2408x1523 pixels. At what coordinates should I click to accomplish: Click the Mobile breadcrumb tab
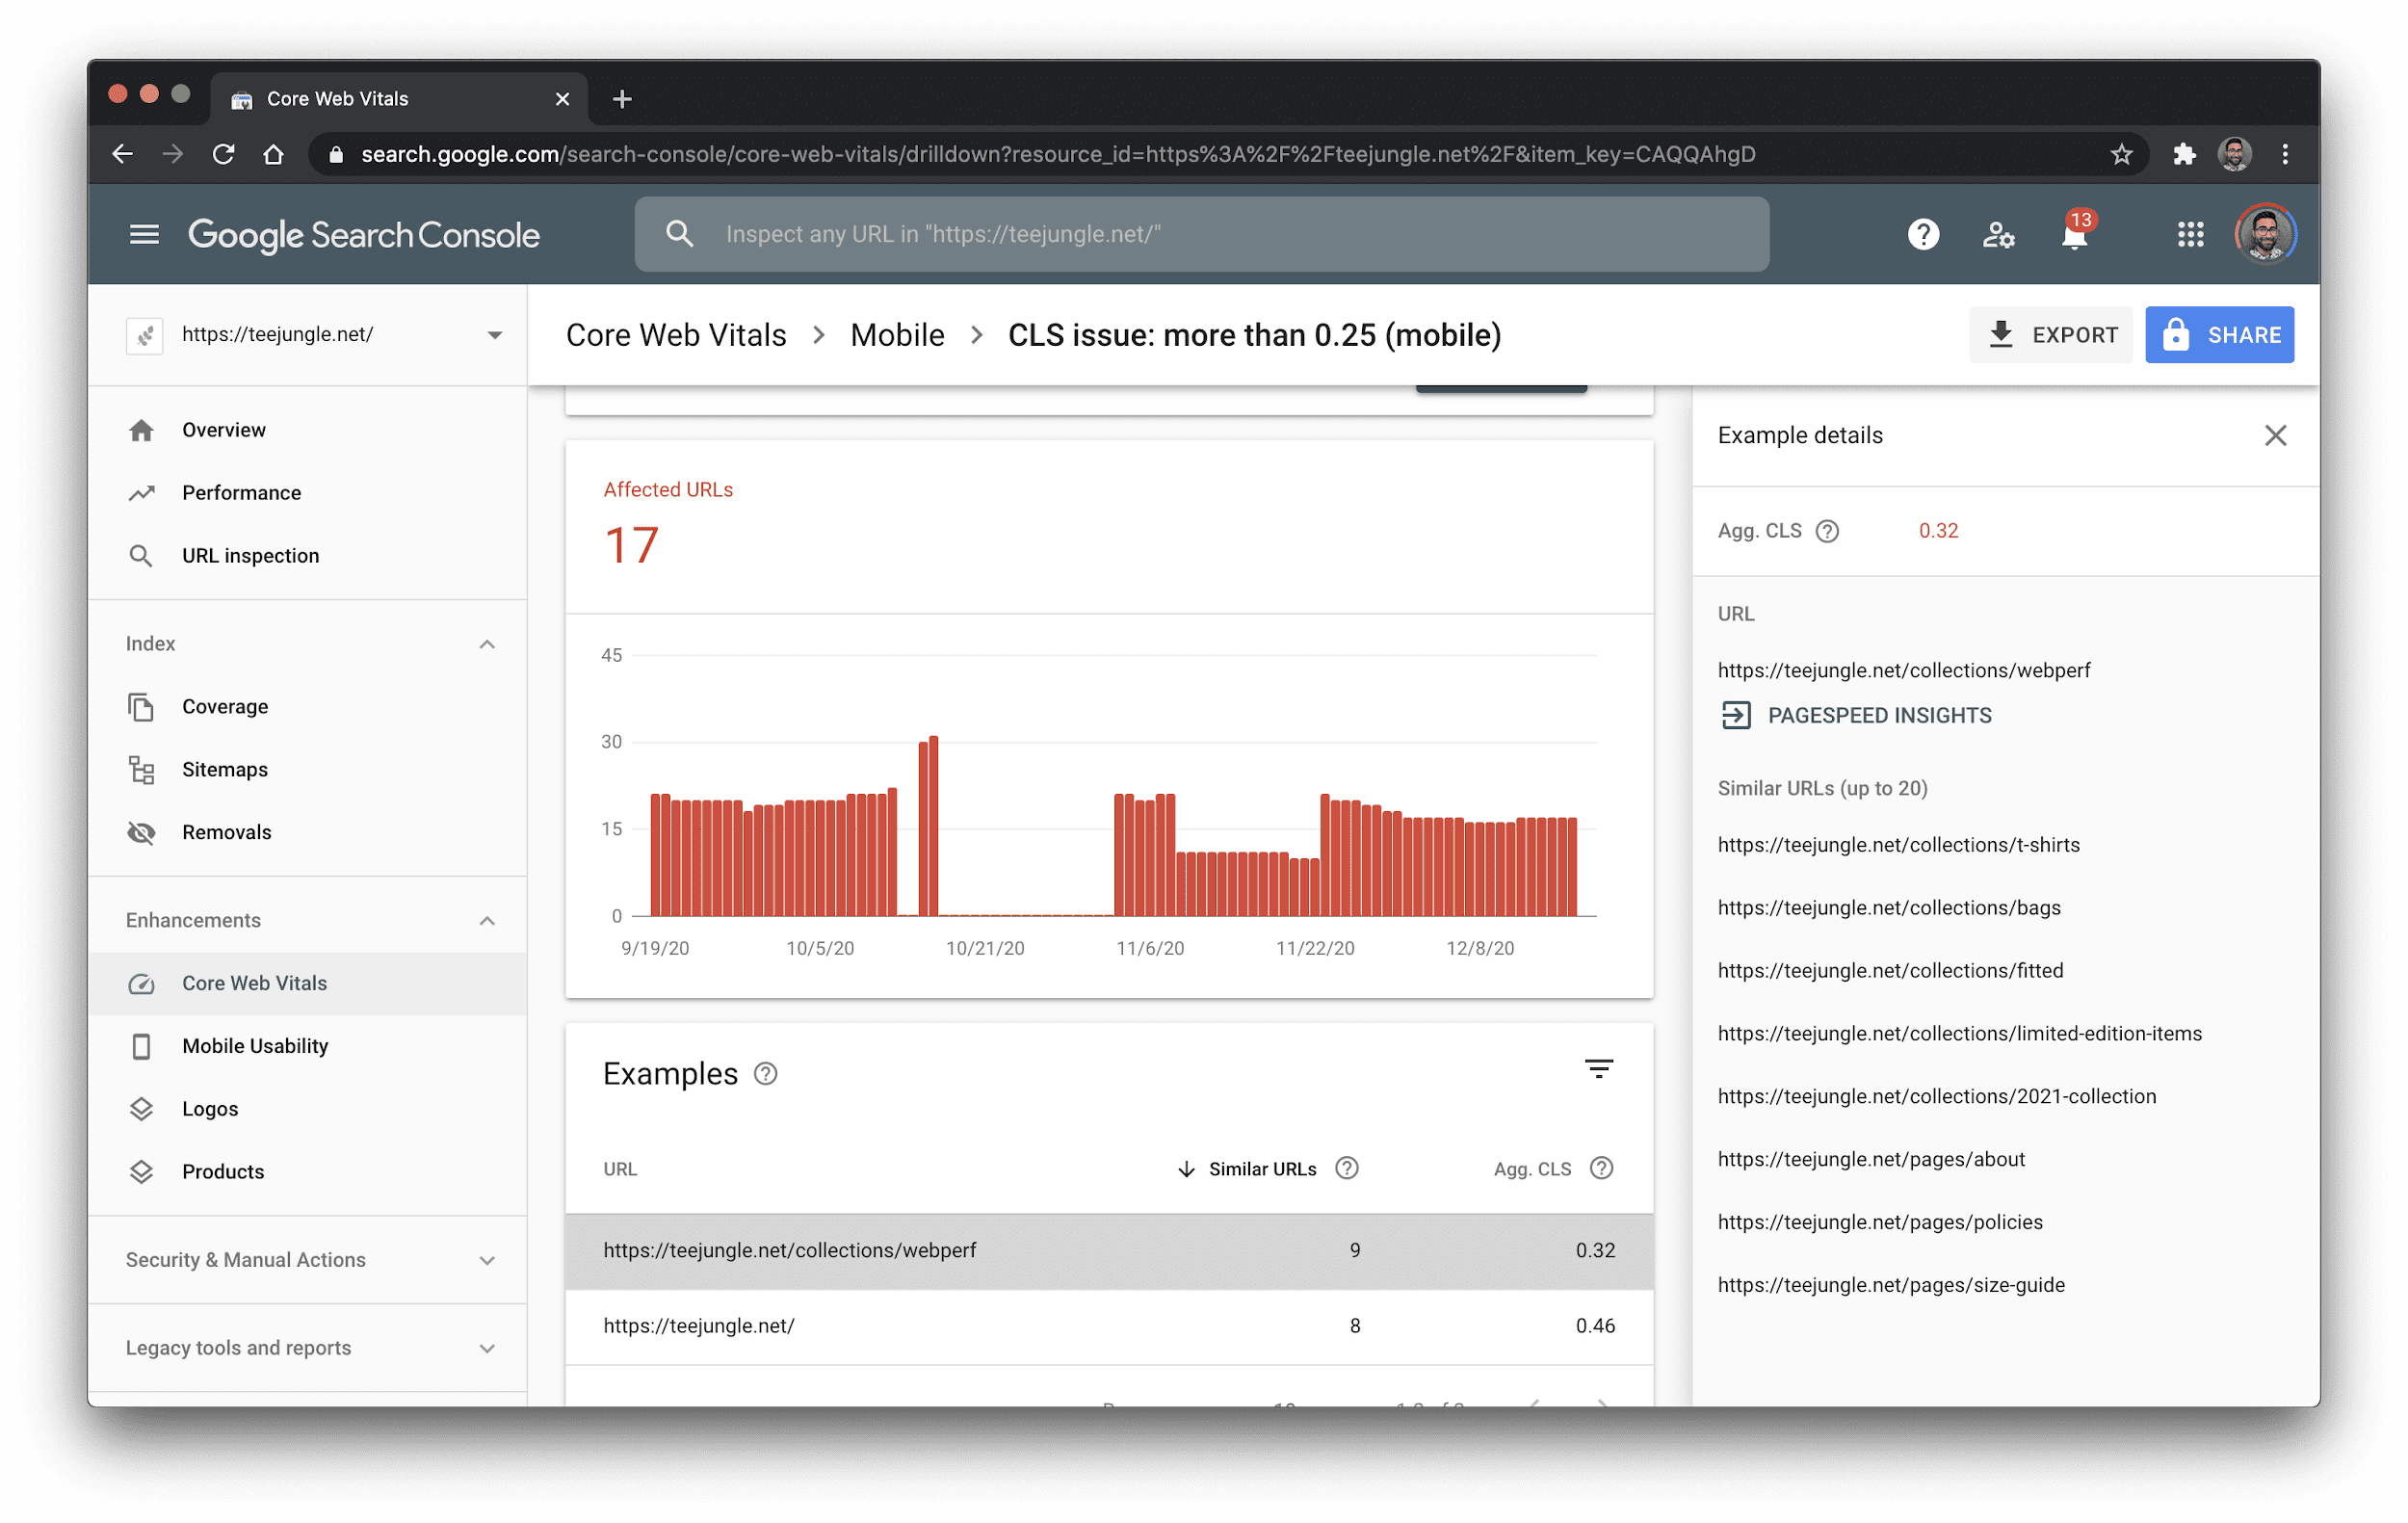click(896, 333)
